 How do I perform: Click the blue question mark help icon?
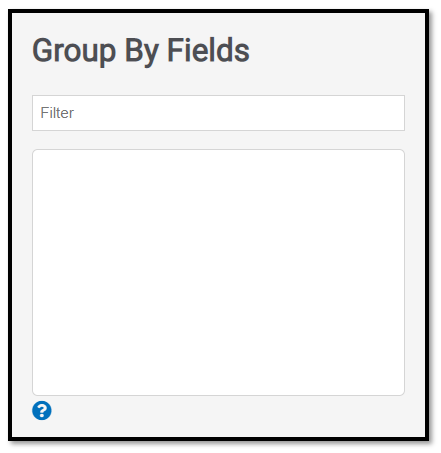coord(42,410)
